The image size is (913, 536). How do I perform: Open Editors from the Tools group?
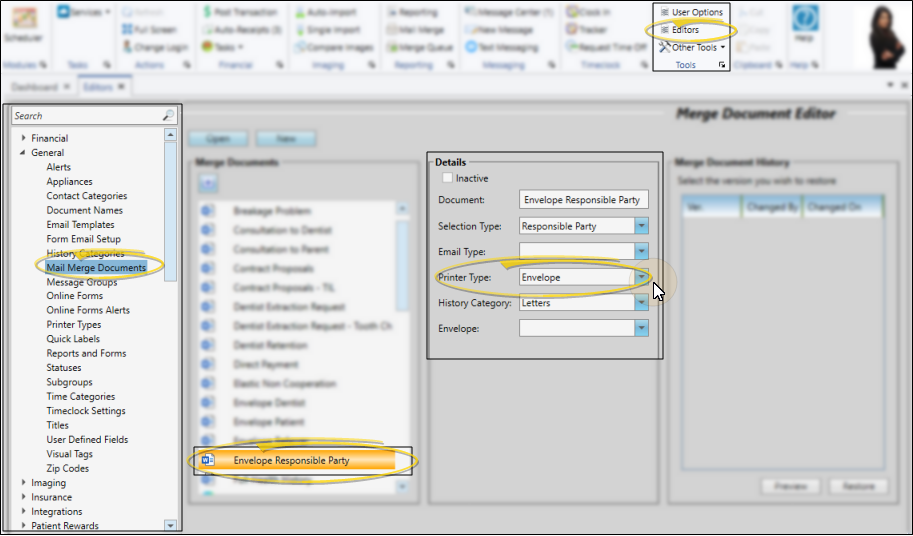664,30
